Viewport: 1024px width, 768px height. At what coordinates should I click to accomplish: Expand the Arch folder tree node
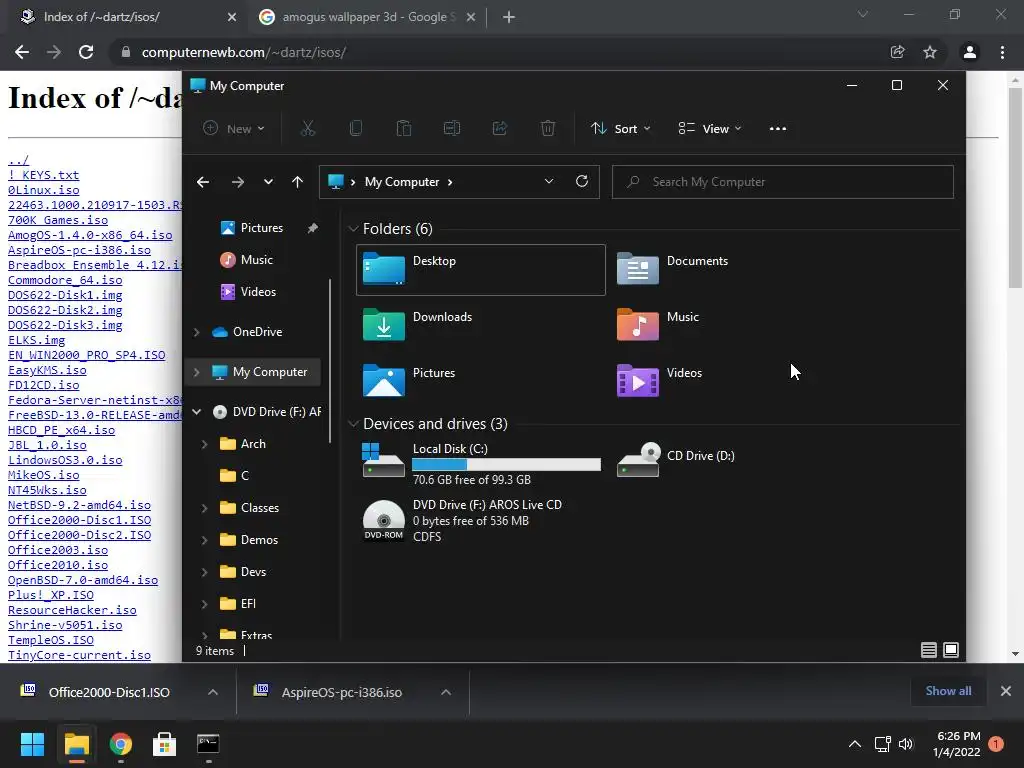tap(204, 444)
